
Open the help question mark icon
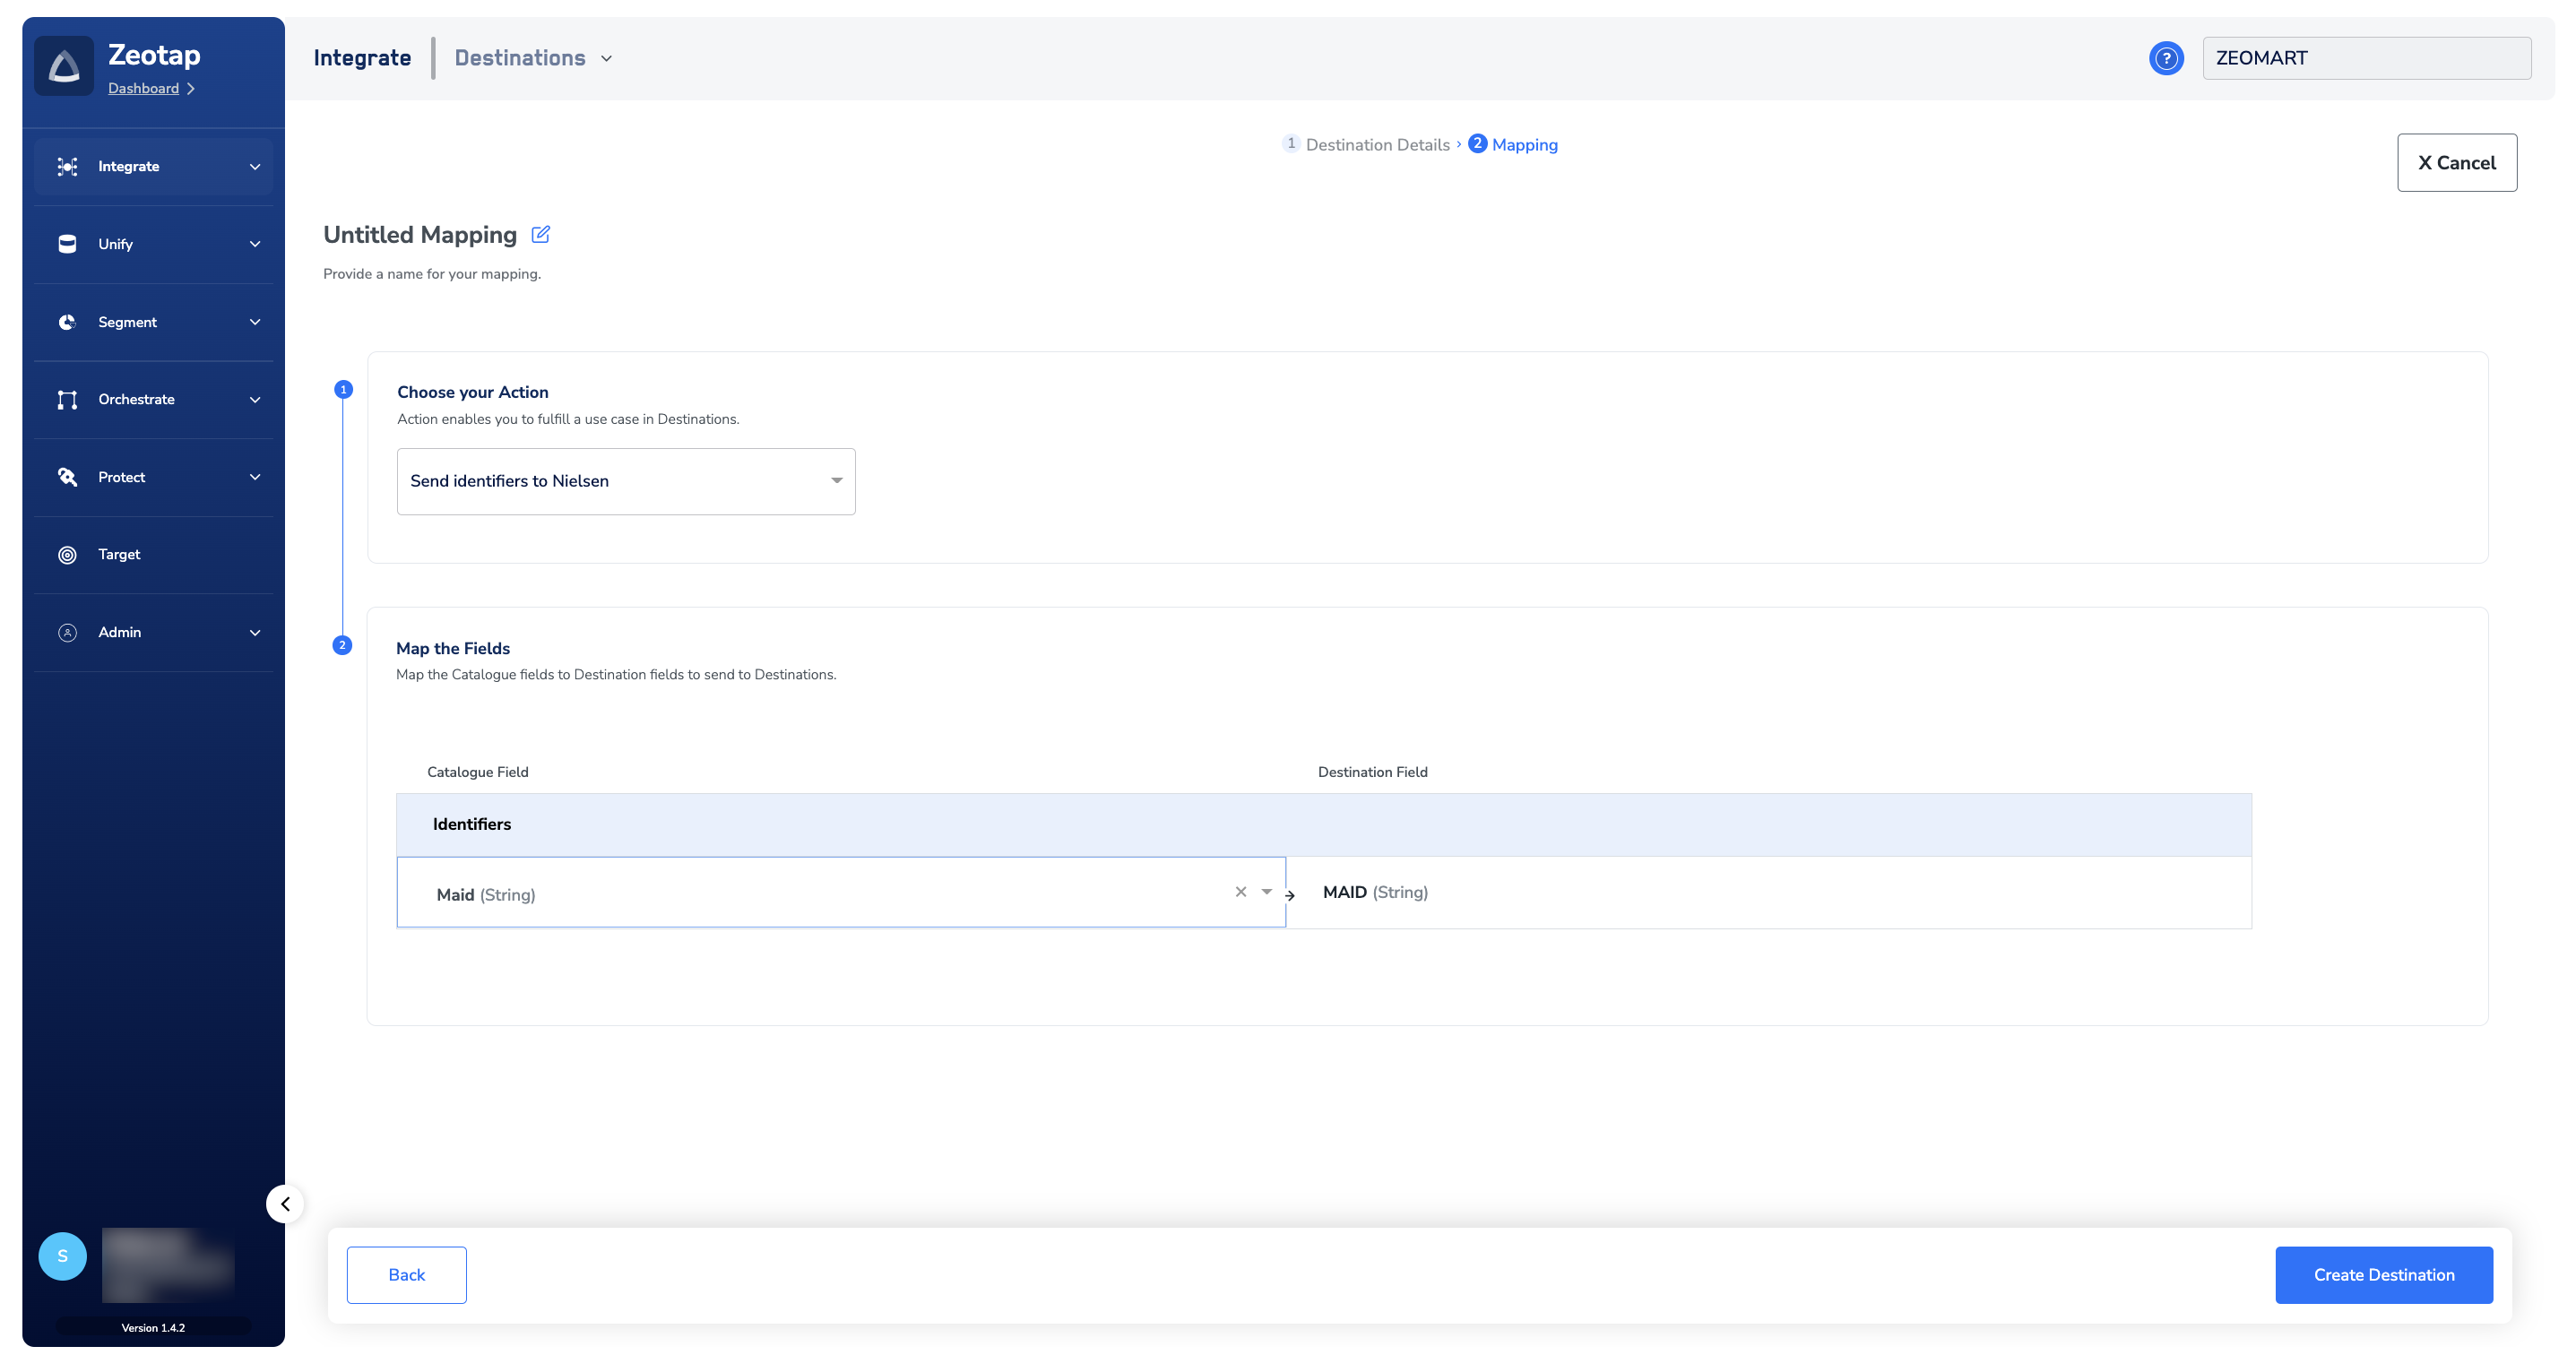2166,58
